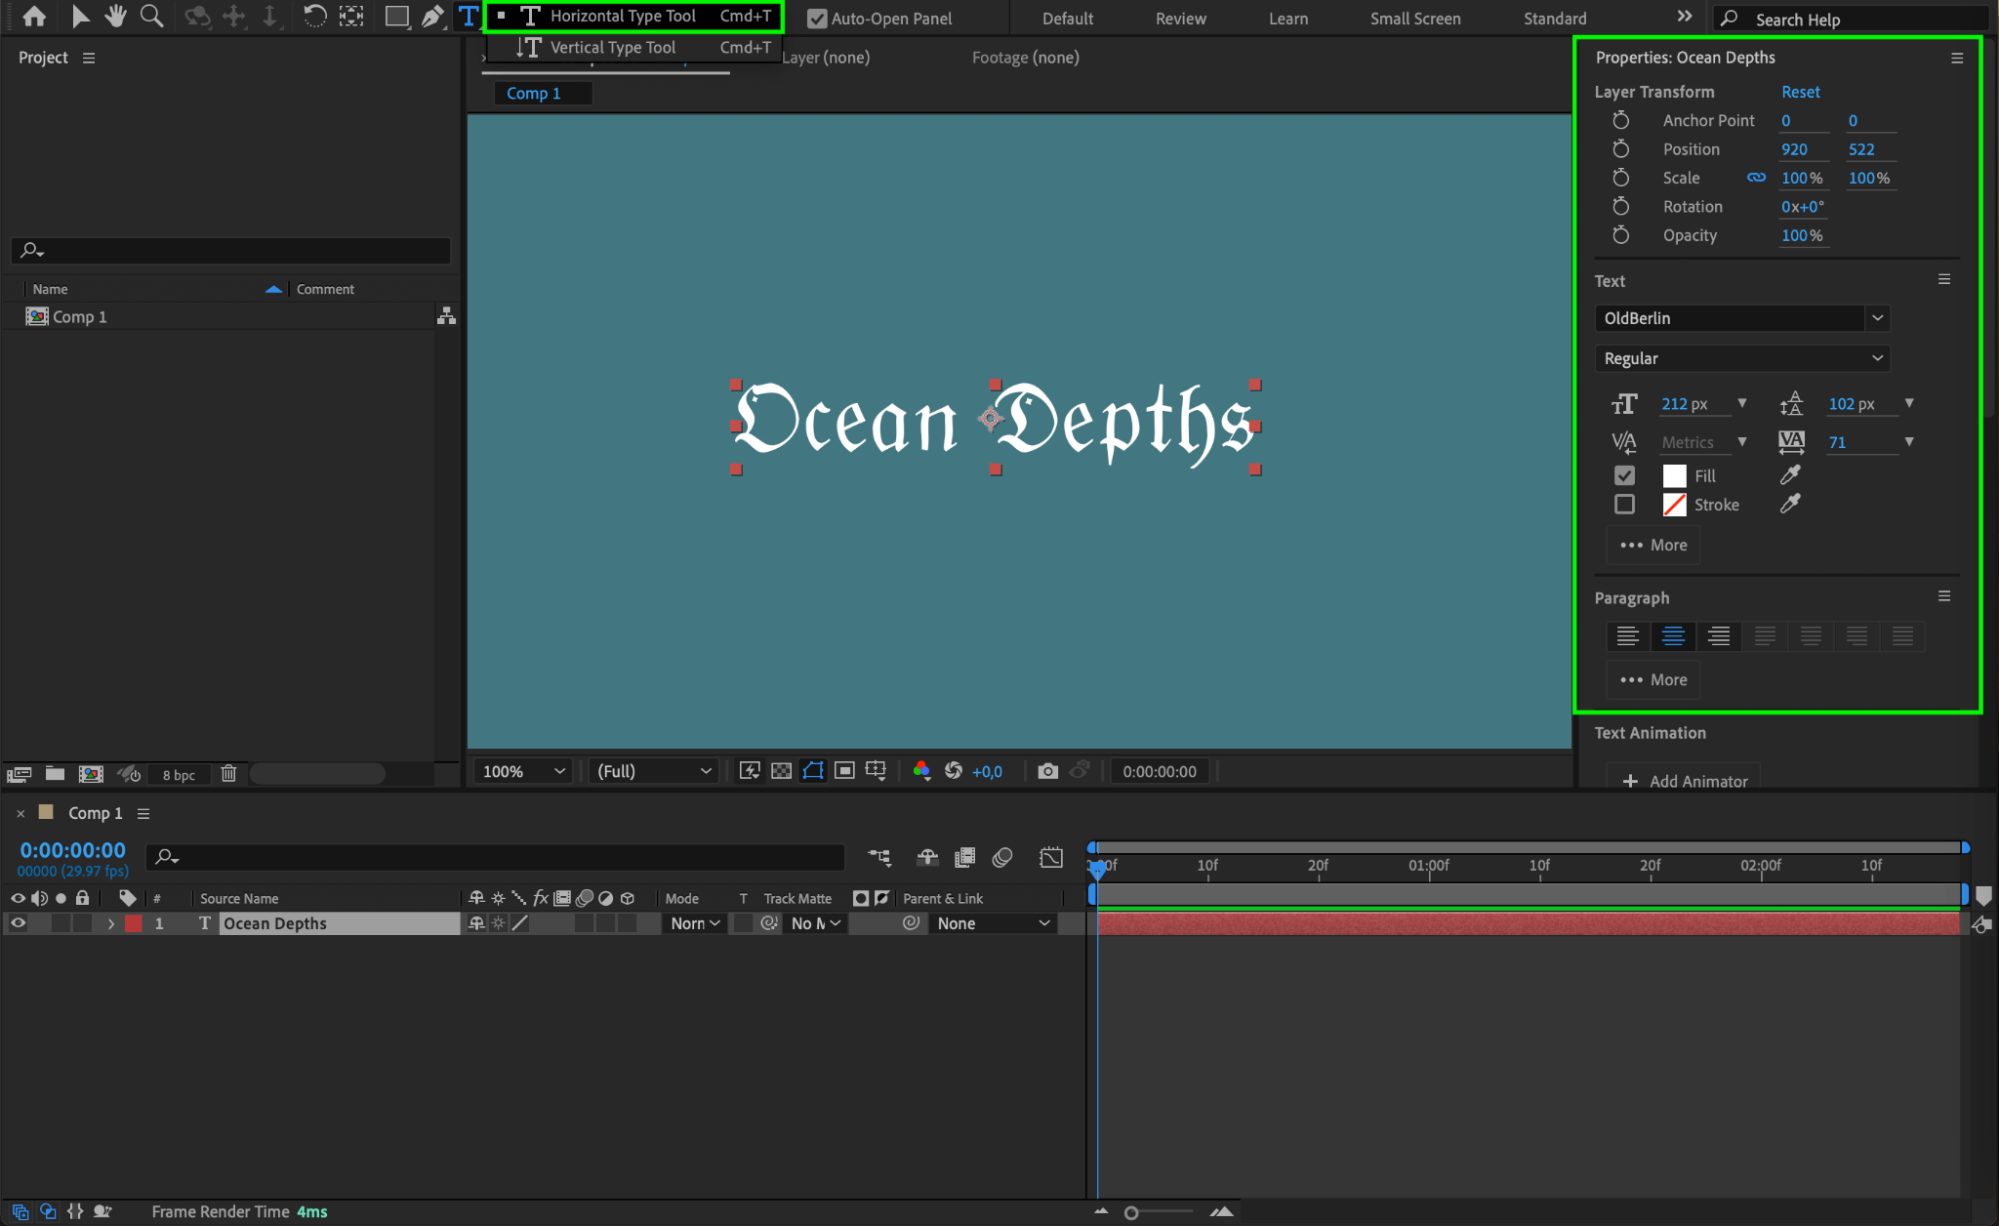This screenshot has width=1999, height=1226.
Task: Open the 100% magnification dropdown
Action: click(523, 771)
